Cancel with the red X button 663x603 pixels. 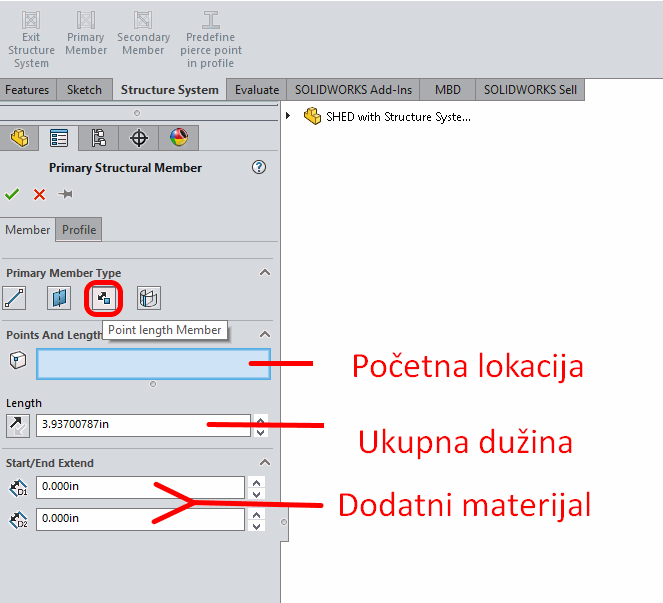click(39, 194)
